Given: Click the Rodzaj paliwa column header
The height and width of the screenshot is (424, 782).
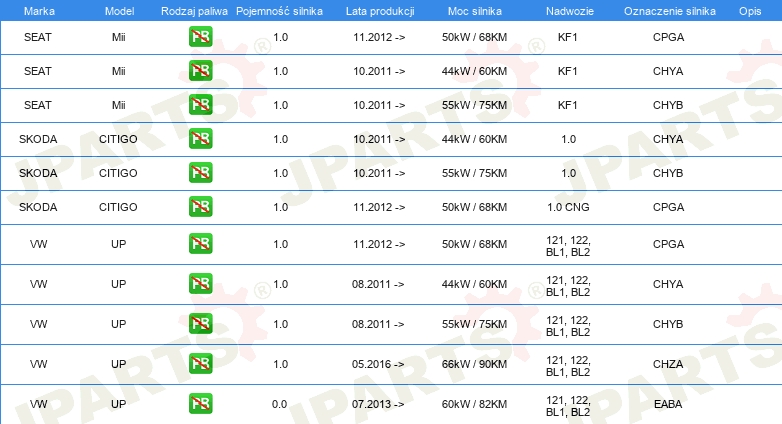Looking at the screenshot, I should [x=194, y=11].
